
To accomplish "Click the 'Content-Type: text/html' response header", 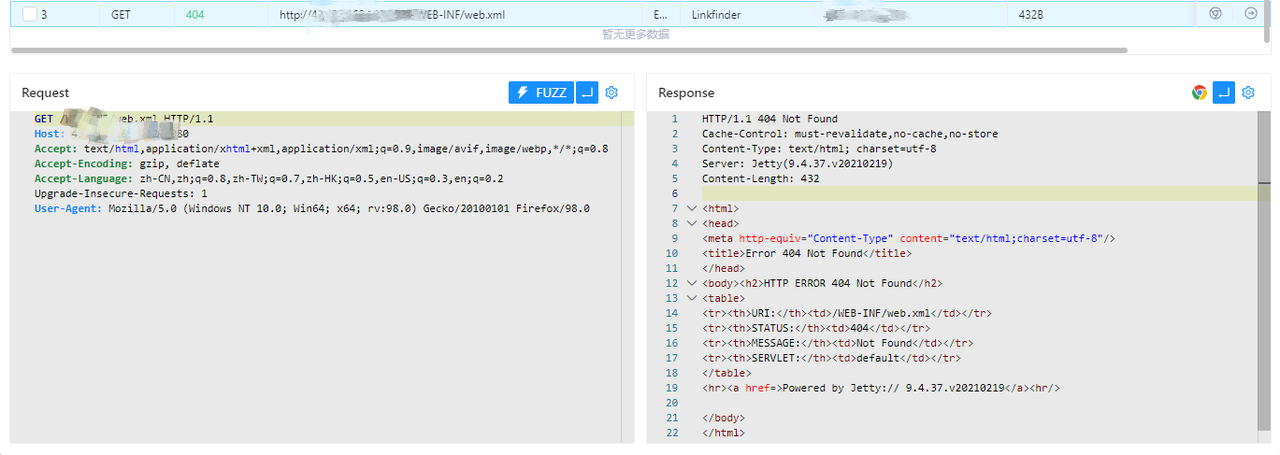I will pos(819,149).
